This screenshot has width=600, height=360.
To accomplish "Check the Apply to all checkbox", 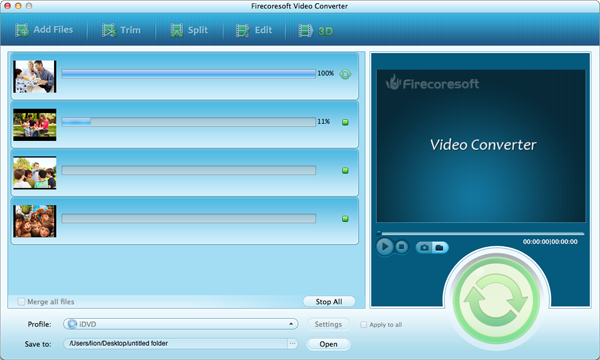I will (x=364, y=325).
